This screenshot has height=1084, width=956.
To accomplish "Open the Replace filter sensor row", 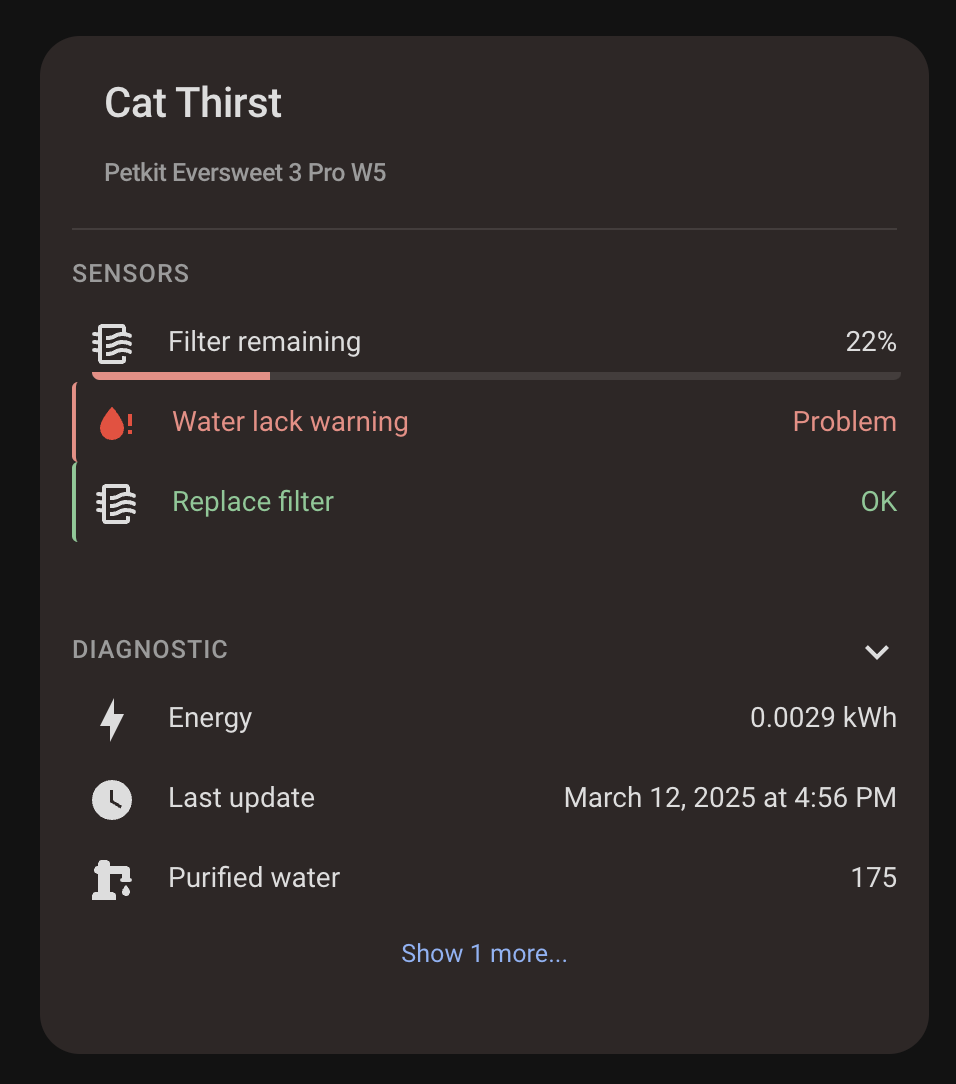I will coord(253,502).
